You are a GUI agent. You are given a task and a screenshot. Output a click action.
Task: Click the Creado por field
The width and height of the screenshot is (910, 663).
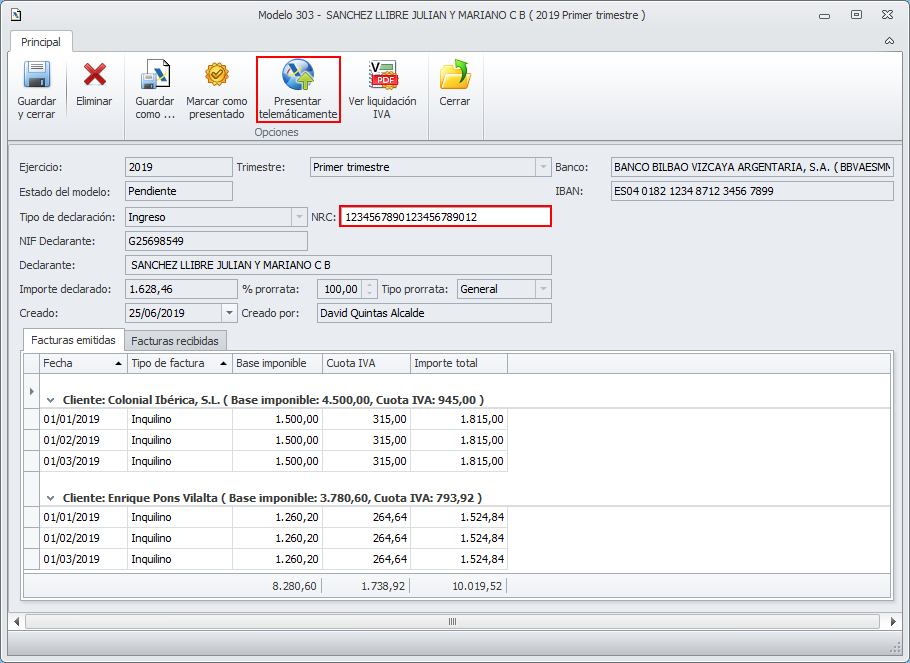tap(434, 313)
